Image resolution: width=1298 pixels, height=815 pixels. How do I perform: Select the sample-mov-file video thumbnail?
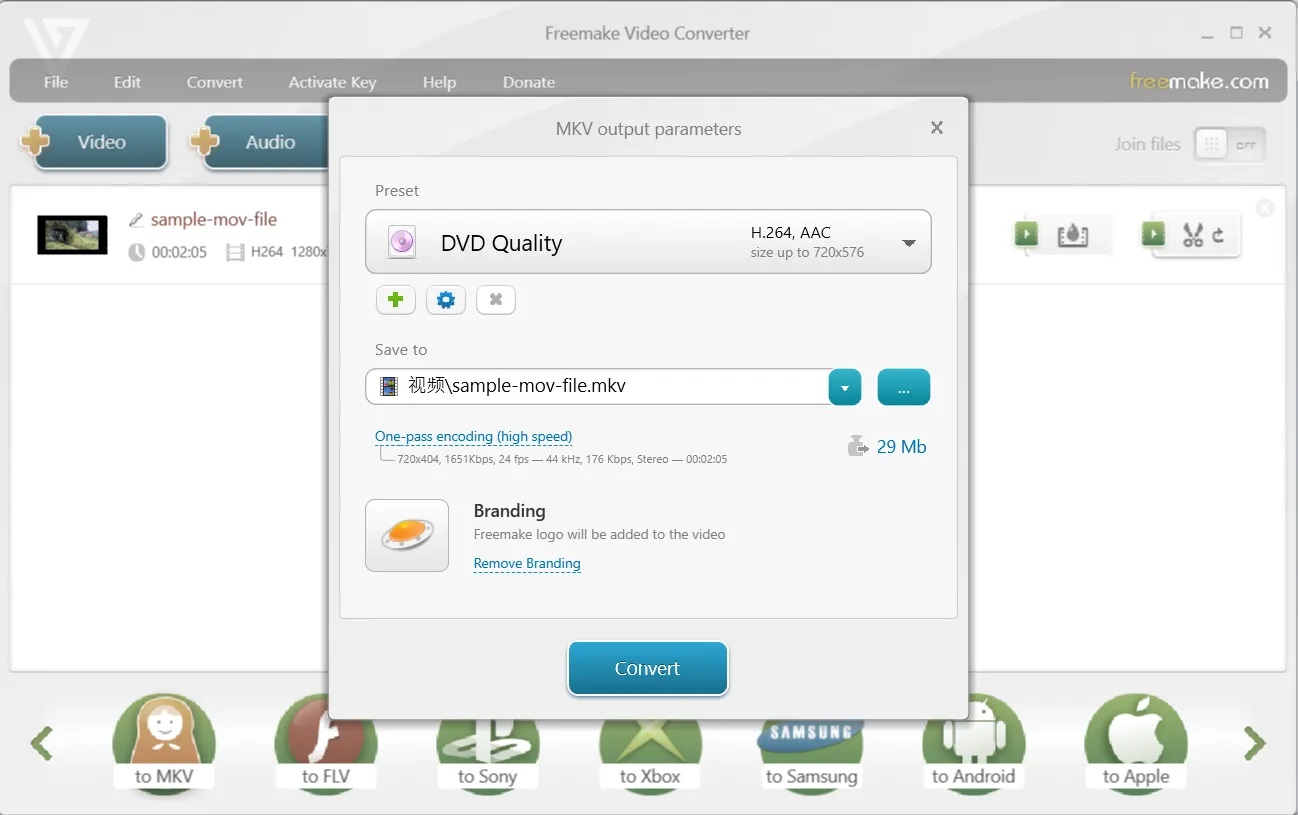point(72,235)
